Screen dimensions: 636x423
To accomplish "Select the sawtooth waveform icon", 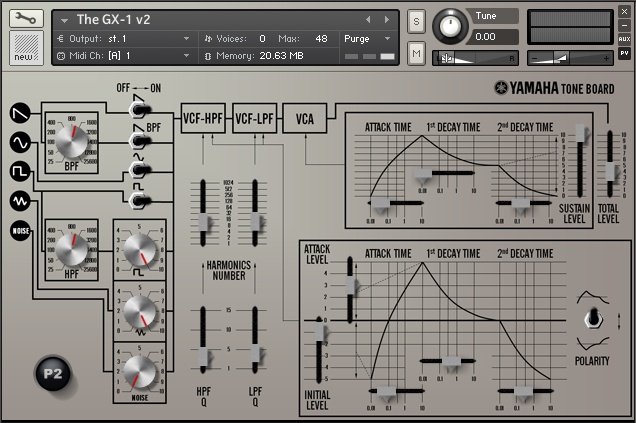I will (x=19, y=111).
